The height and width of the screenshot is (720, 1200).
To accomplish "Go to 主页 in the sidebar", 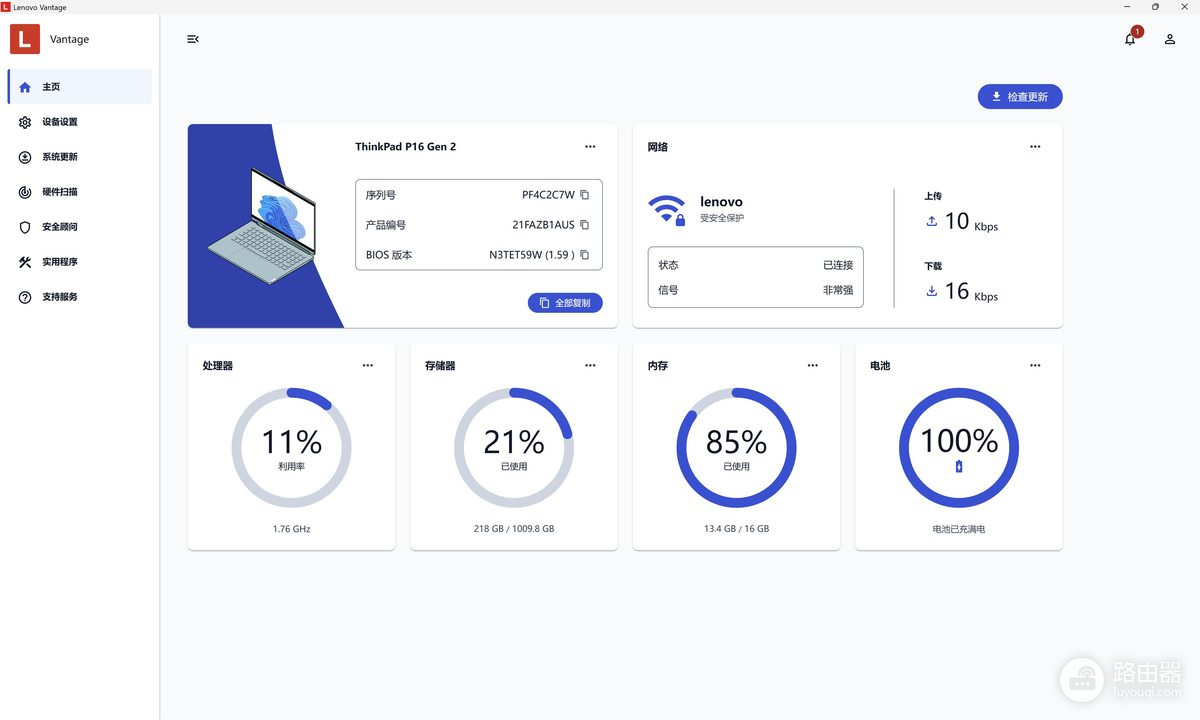I will (80, 87).
